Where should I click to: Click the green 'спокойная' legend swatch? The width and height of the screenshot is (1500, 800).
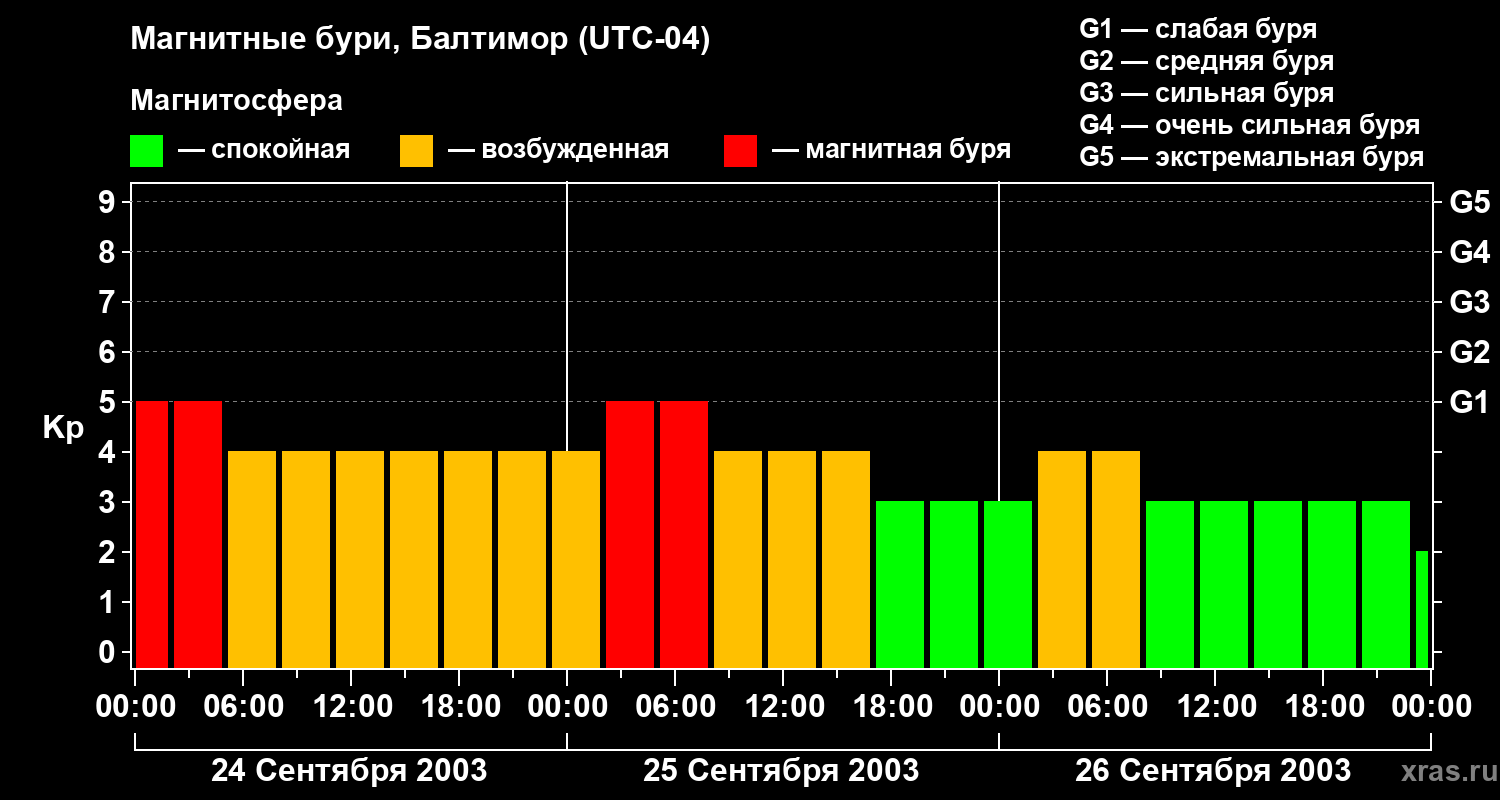coord(147,151)
